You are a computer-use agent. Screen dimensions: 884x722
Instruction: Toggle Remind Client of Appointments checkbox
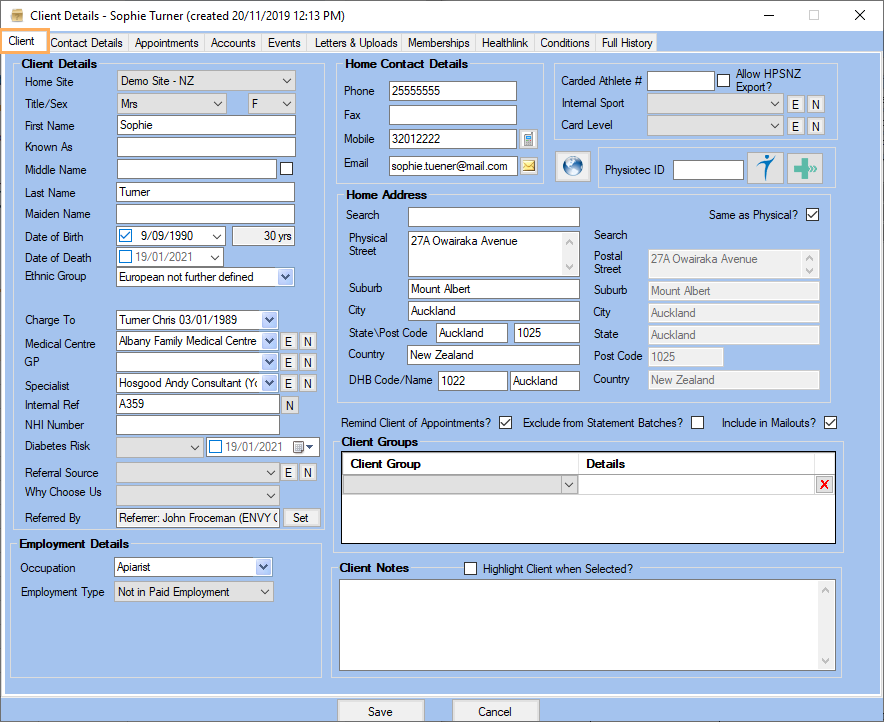pos(505,423)
